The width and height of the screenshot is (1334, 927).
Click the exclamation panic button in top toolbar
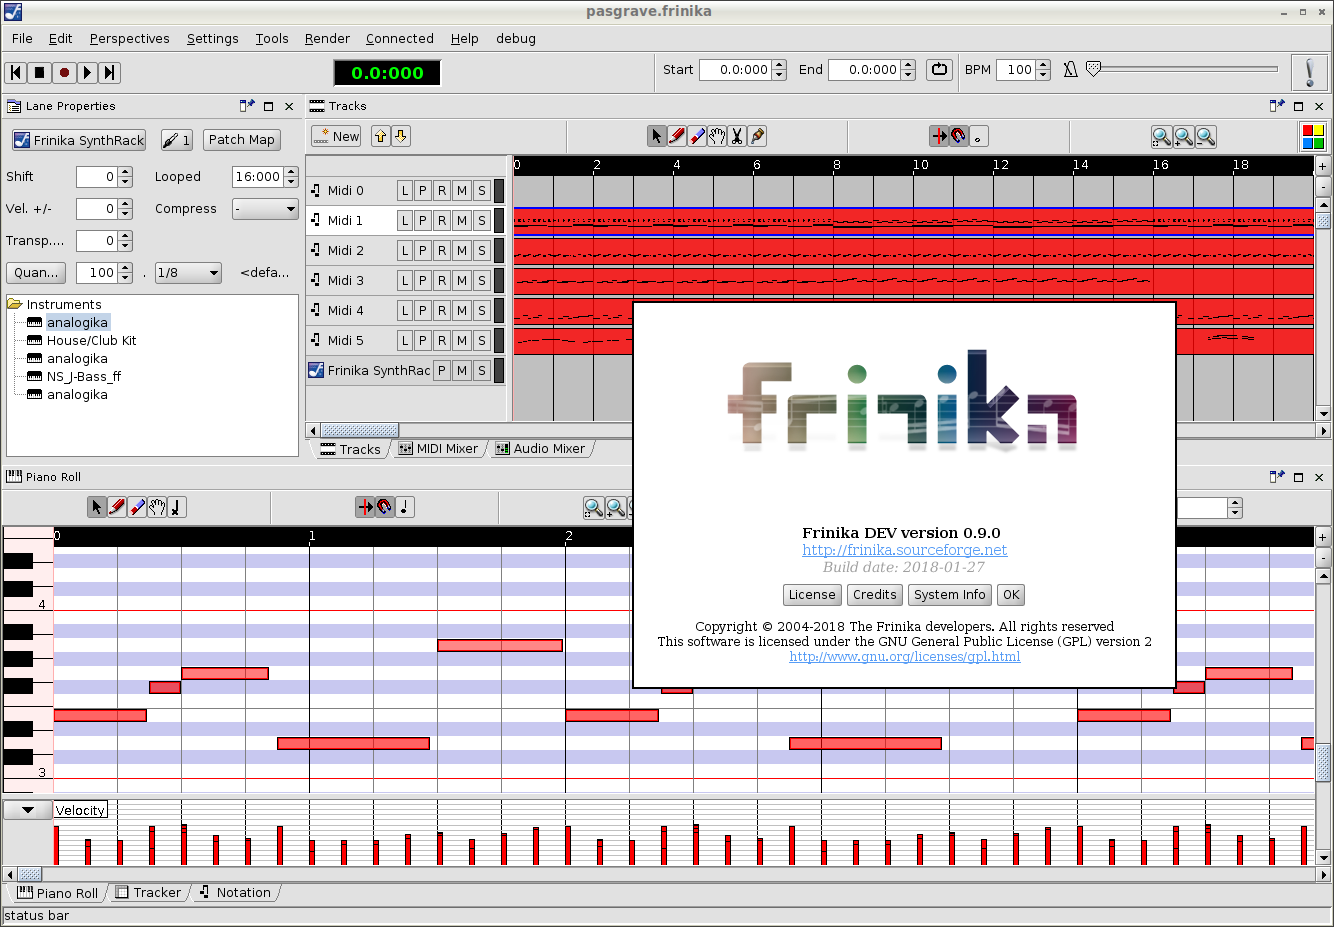pos(1309,72)
